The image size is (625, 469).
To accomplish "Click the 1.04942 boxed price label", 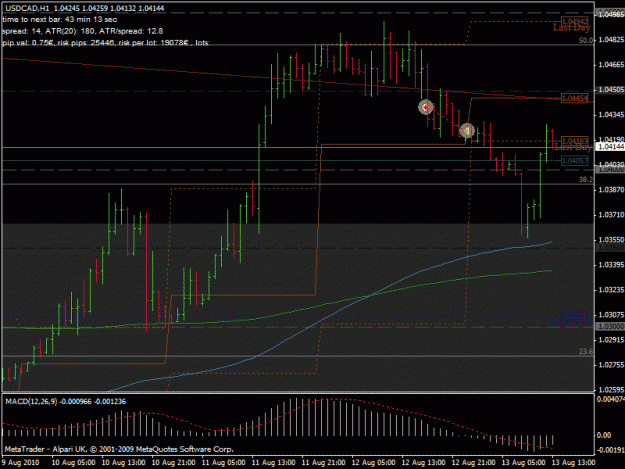I will point(574,21).
